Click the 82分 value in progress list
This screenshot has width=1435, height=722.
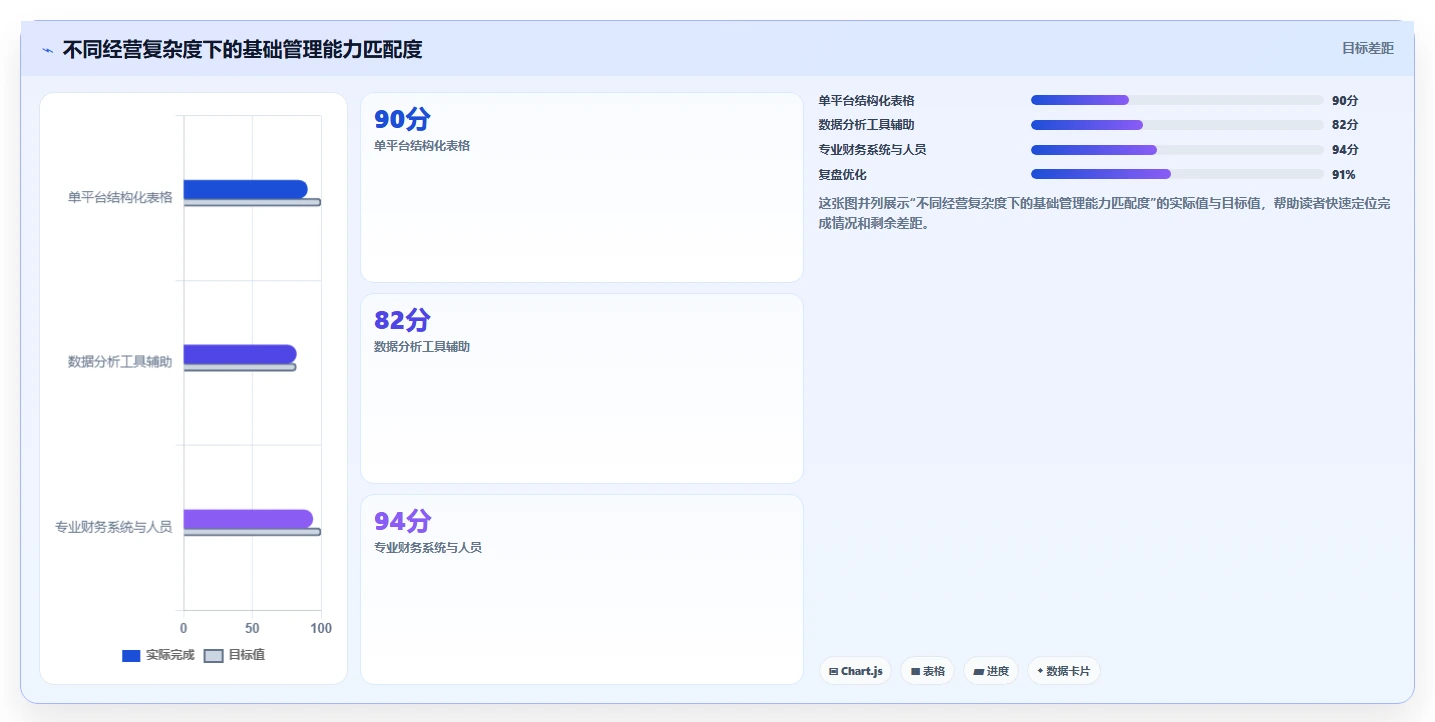tap(1345, 125)
